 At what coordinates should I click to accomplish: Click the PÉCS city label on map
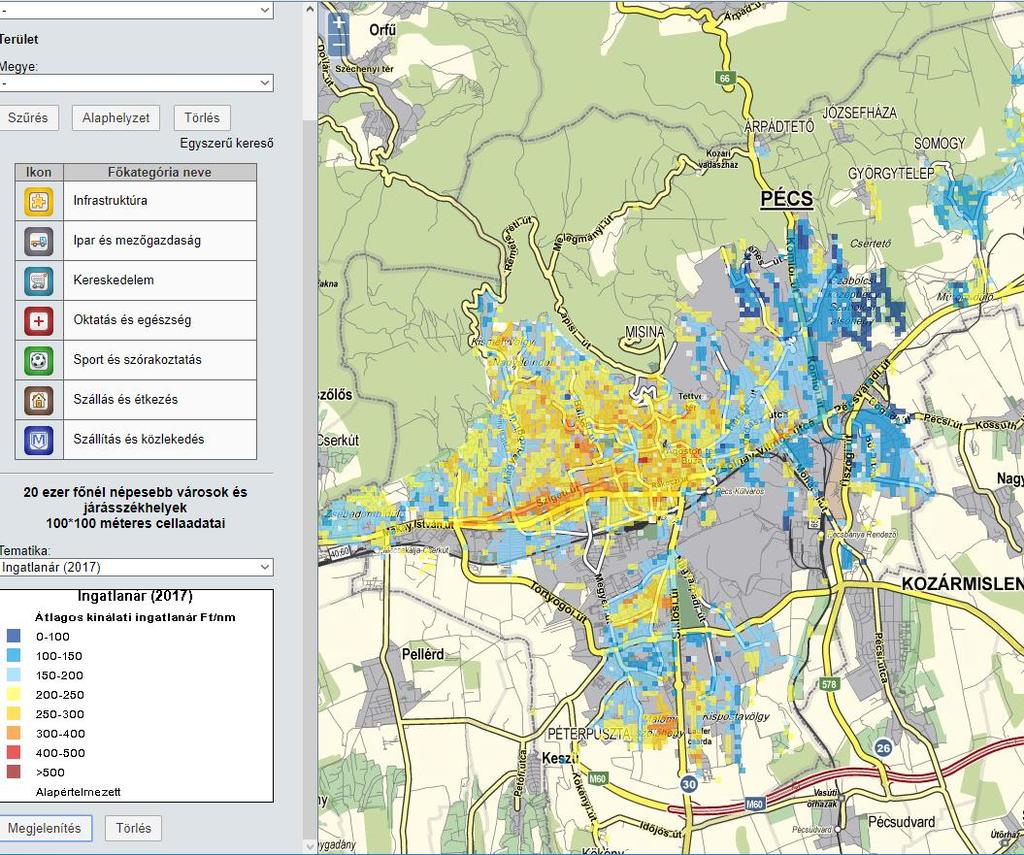click(x=787, y=199)
